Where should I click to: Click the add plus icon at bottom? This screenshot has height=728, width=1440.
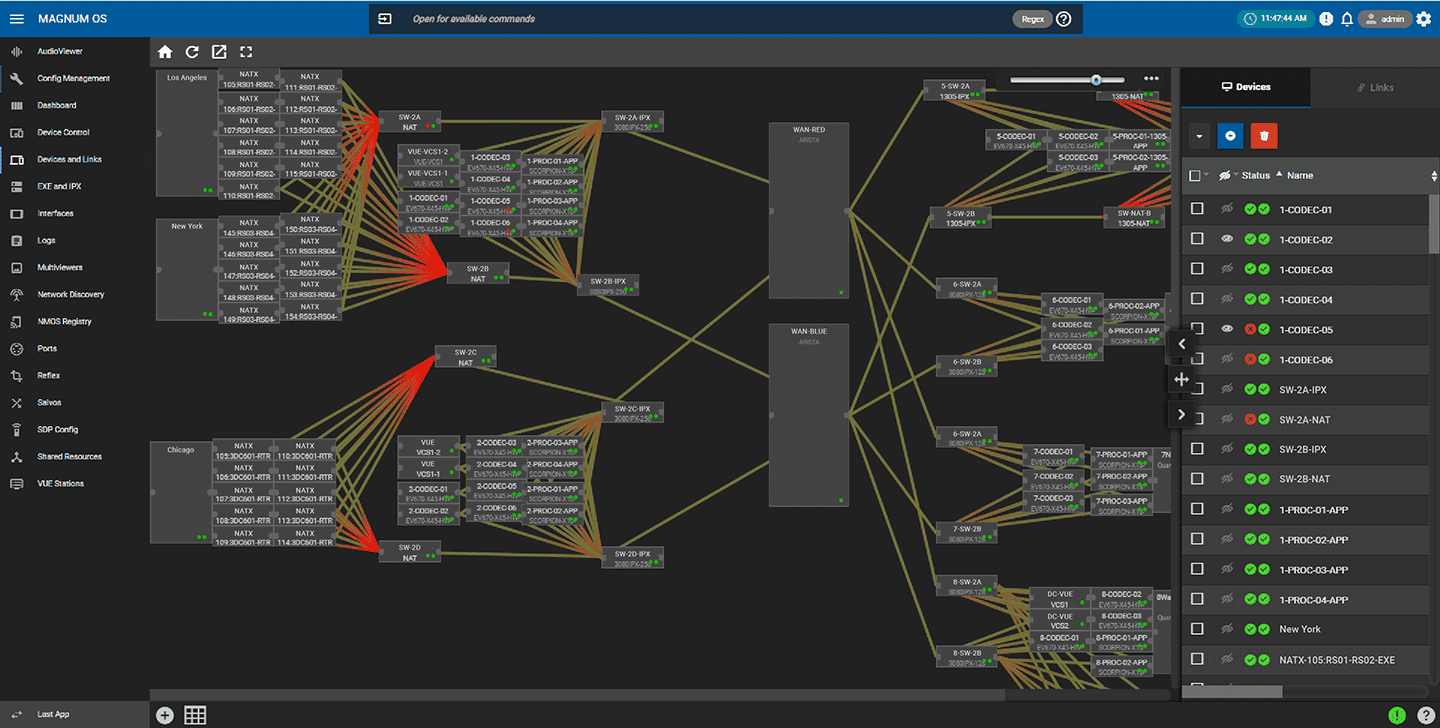[165, 715]
